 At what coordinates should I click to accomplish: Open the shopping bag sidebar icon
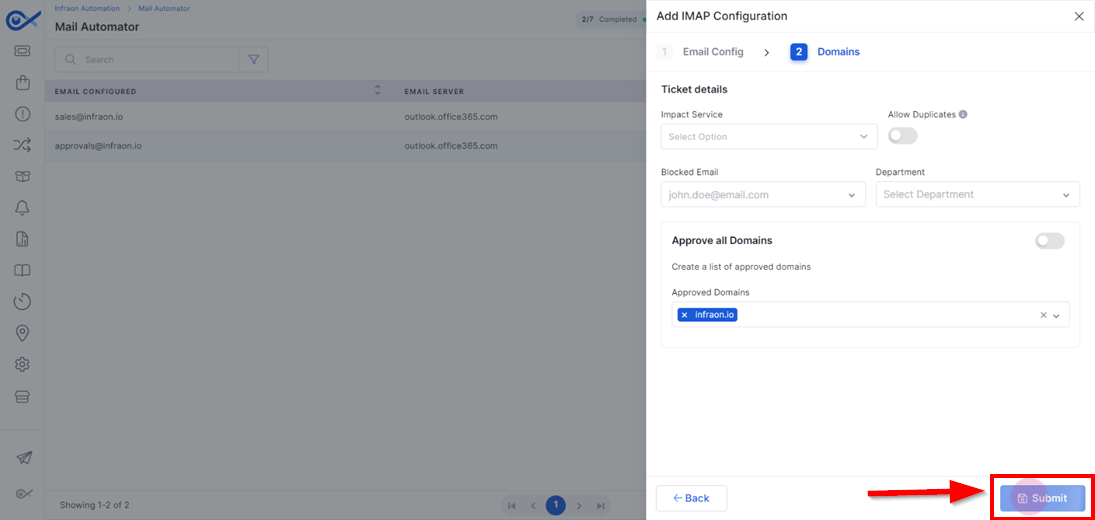click(22, 82)
